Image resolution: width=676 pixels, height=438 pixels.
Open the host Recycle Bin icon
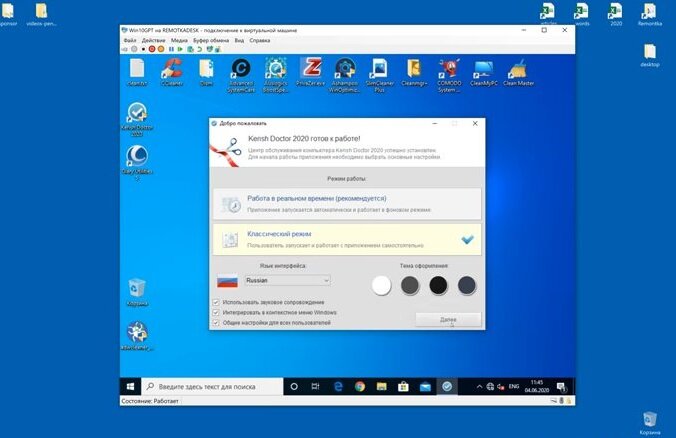click(649, 423)
